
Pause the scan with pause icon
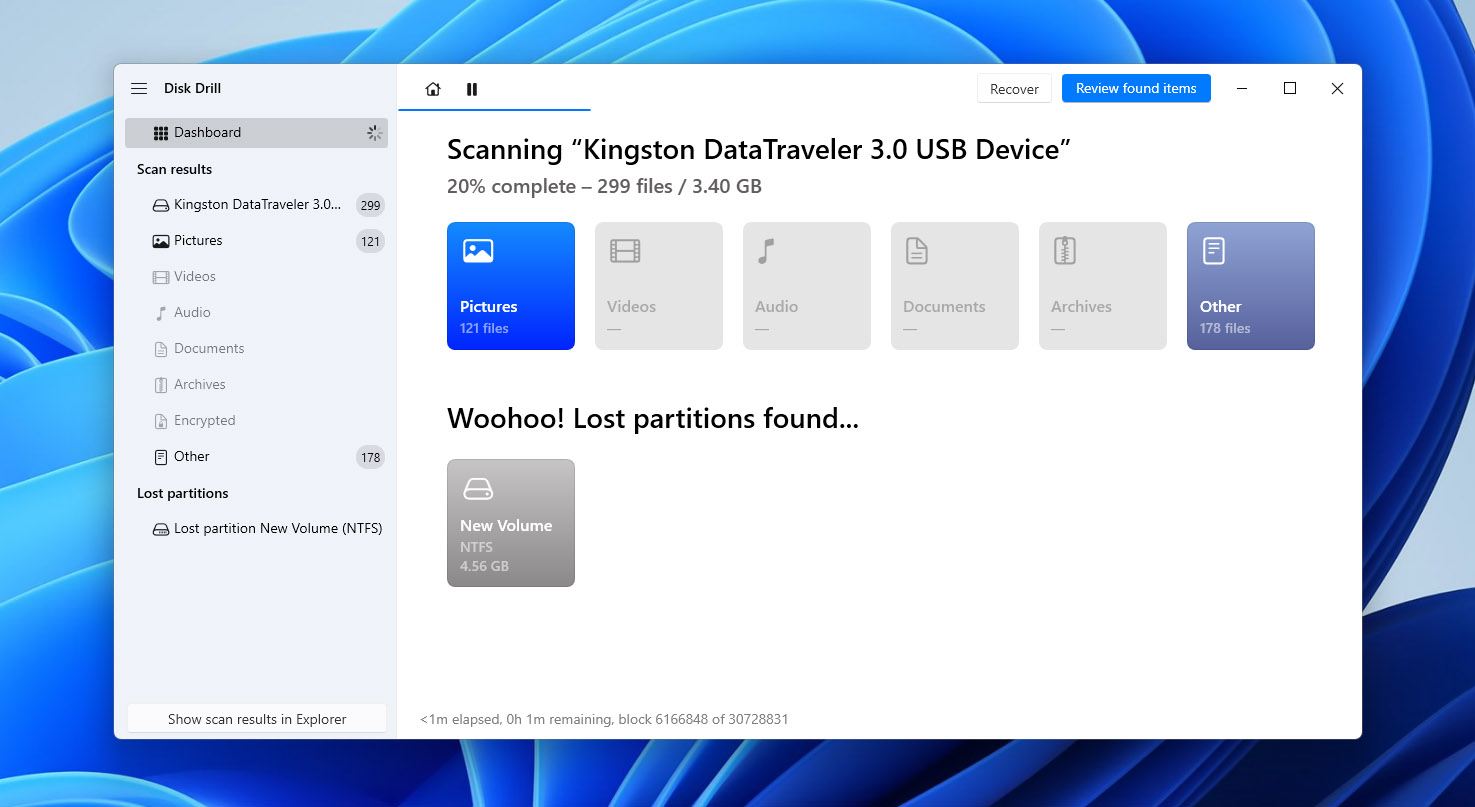pos(472,89)
